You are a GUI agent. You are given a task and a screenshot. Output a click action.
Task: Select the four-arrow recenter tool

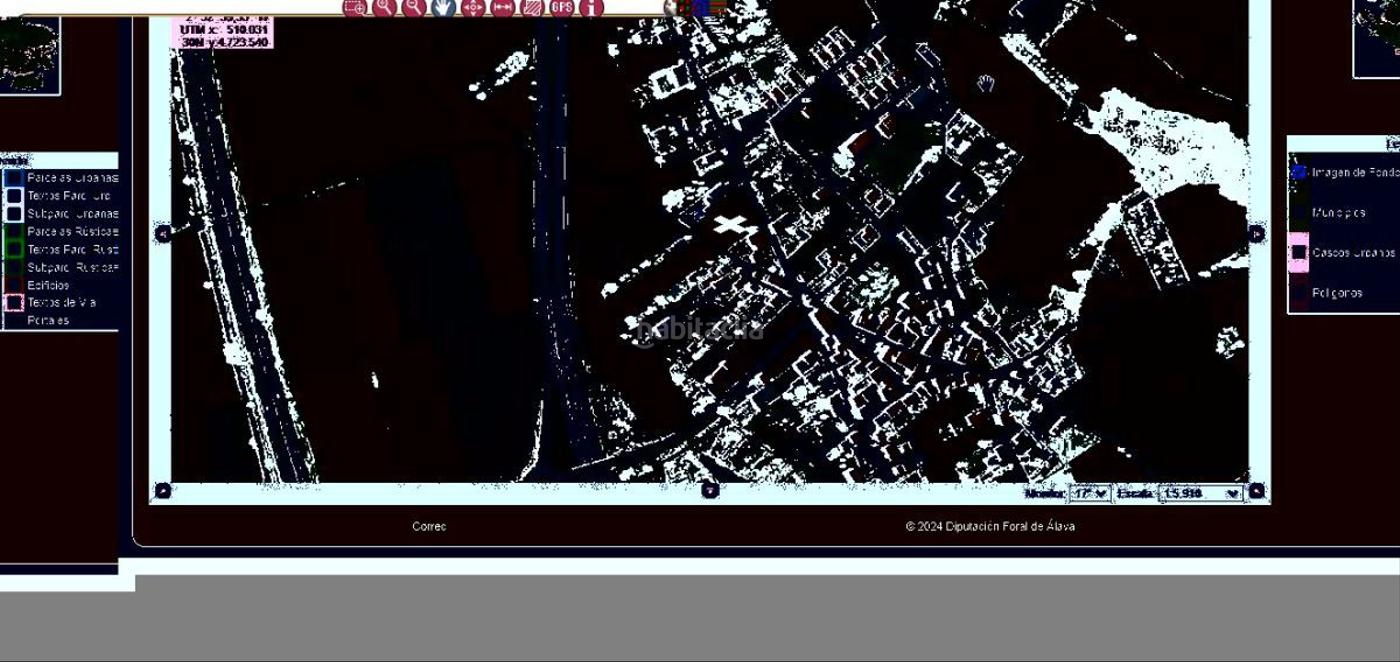click(x=473, y=8)
